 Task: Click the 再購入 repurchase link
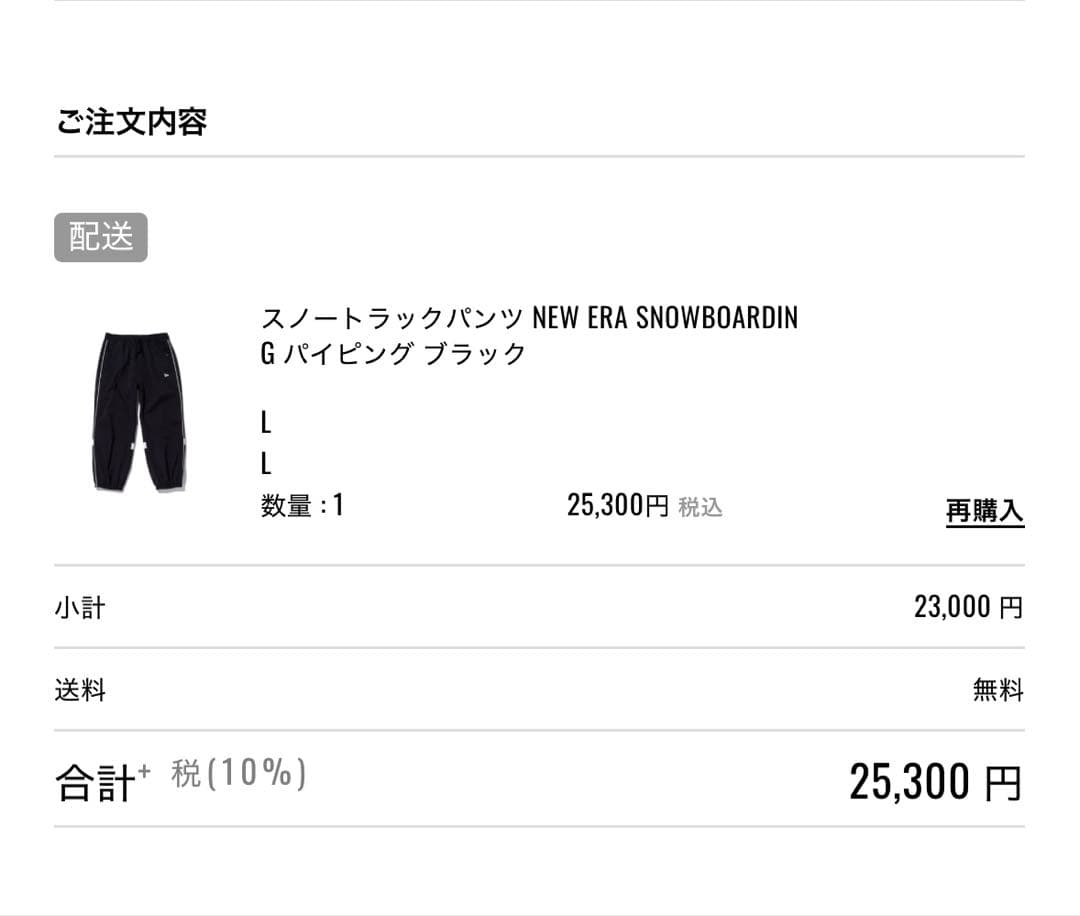[984, 508]
